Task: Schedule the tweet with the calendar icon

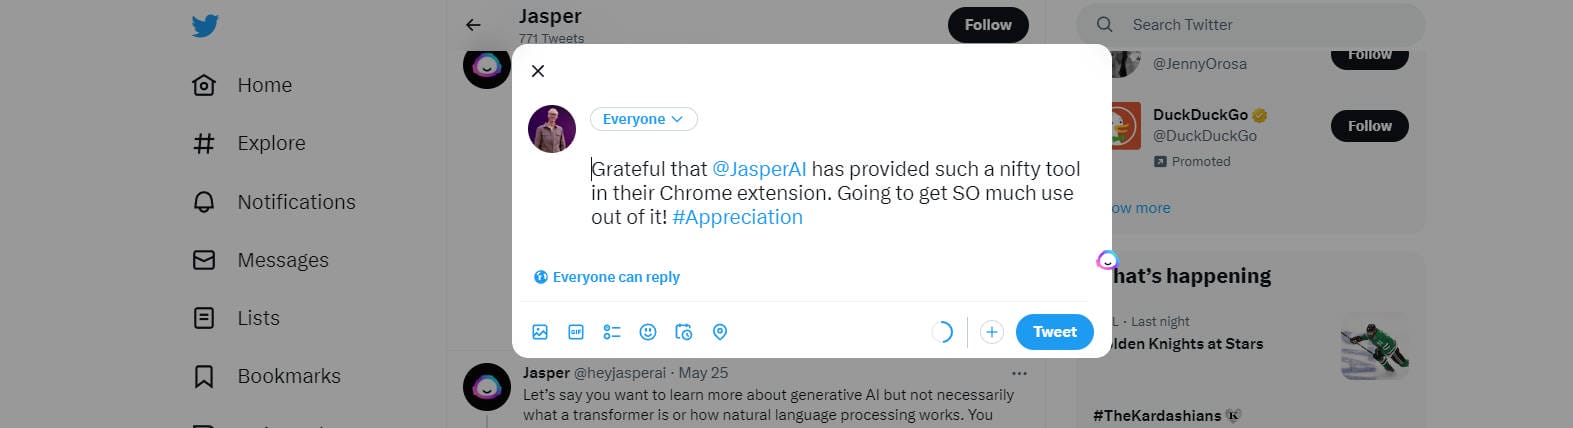Action: point(684,332)
